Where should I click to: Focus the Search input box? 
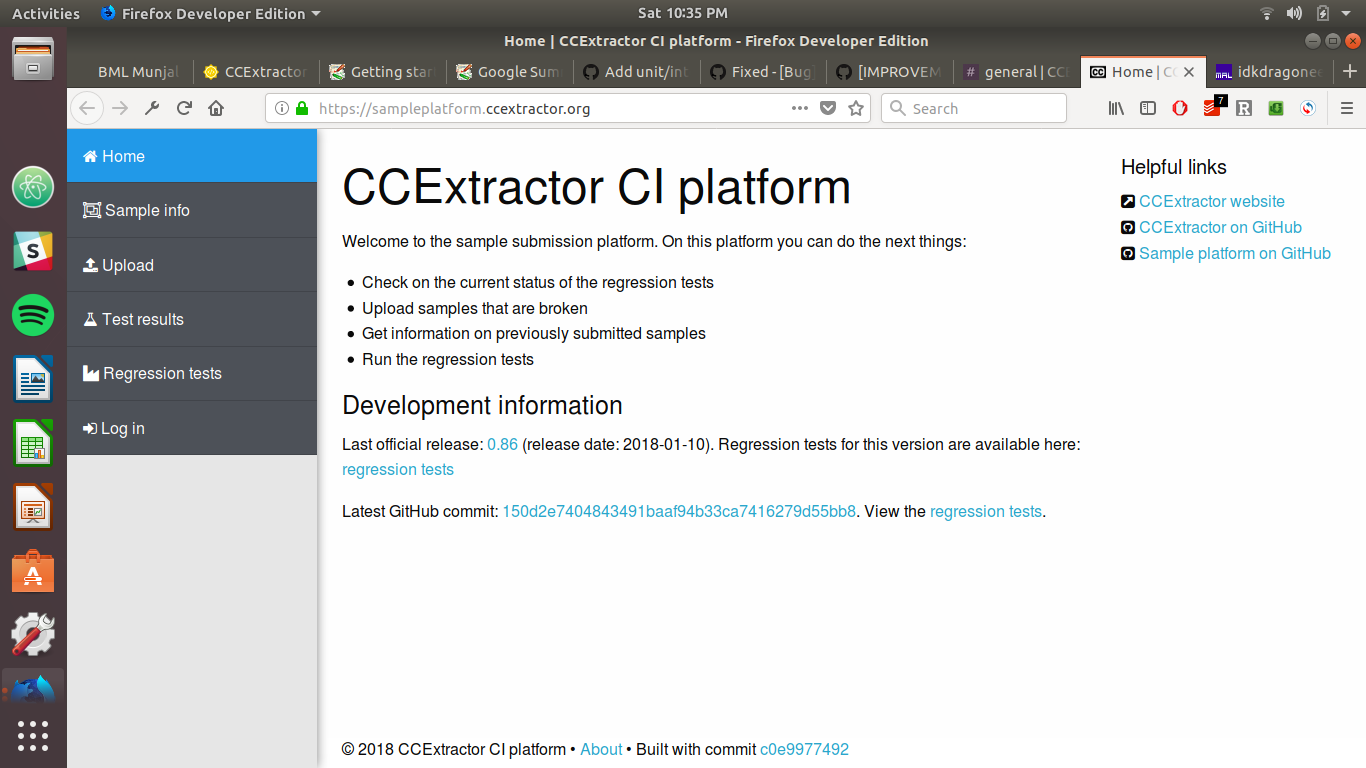tap(973, 108)
